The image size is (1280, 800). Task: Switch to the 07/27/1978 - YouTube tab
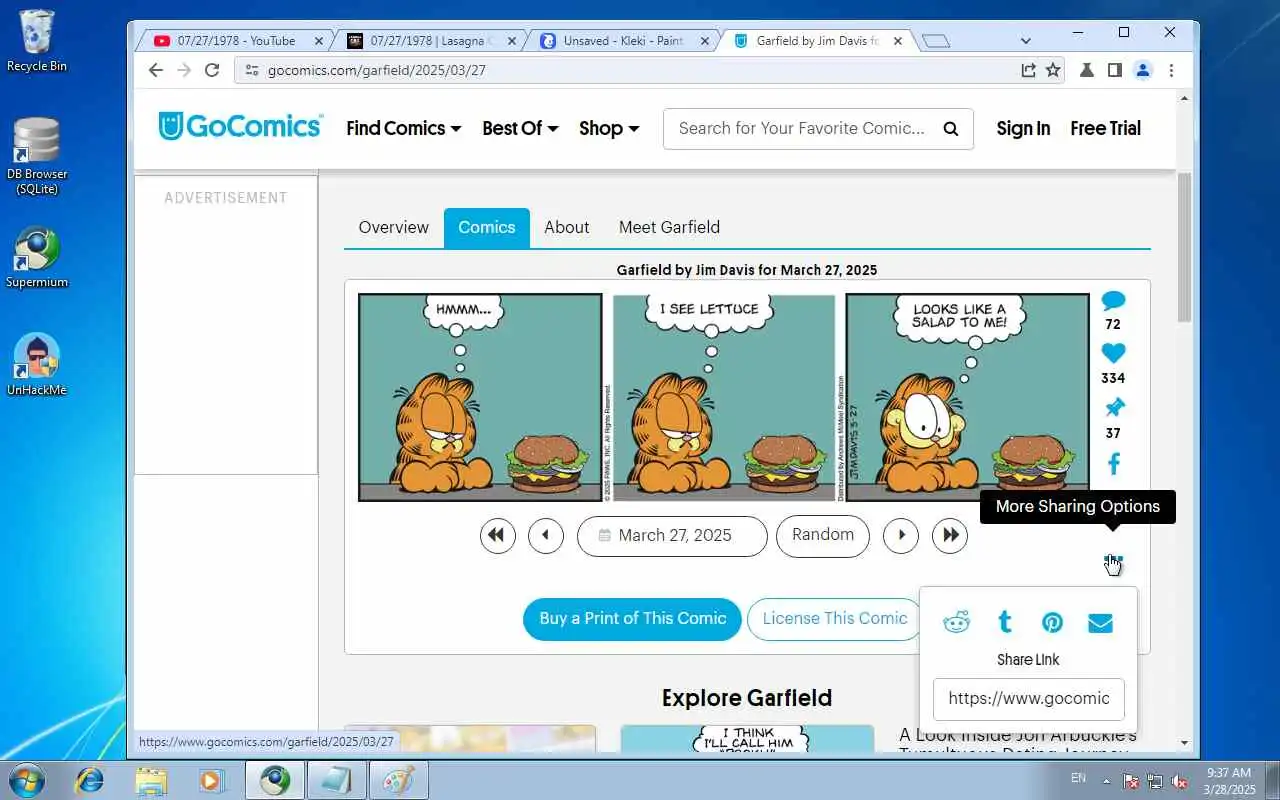click(236, 41)
